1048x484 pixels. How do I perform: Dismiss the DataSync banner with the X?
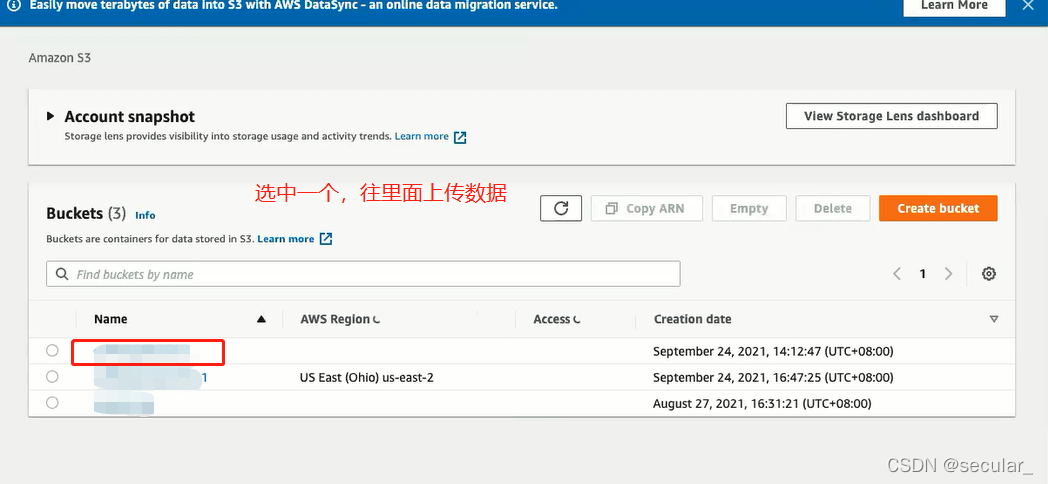click(x=1028, y=5)
